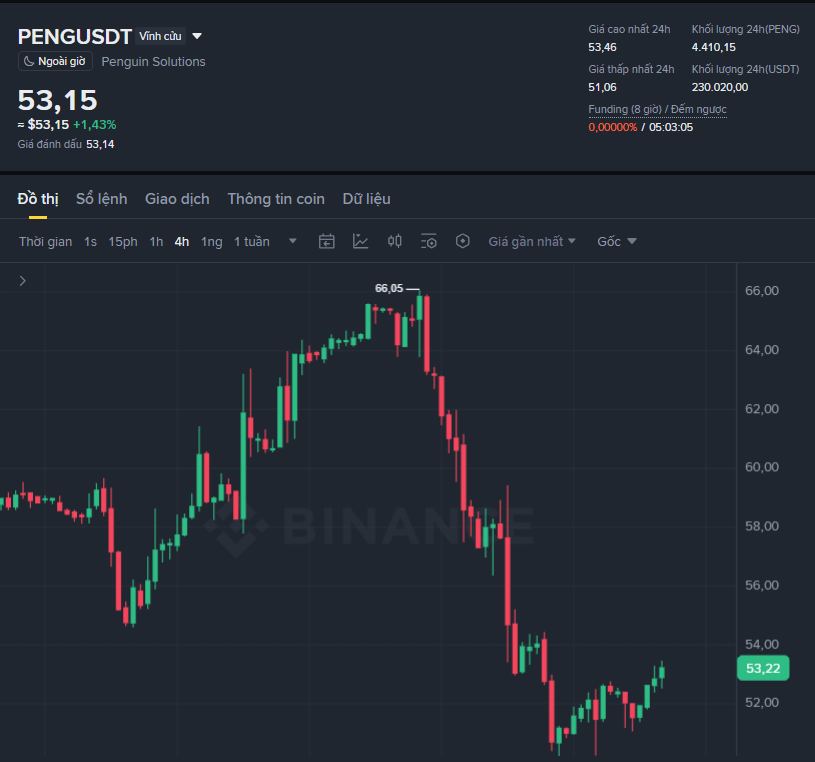Viewport: 815px width, 762px height.
Task: Click the 66,05 high price marker
Action: tap(389, 288)
